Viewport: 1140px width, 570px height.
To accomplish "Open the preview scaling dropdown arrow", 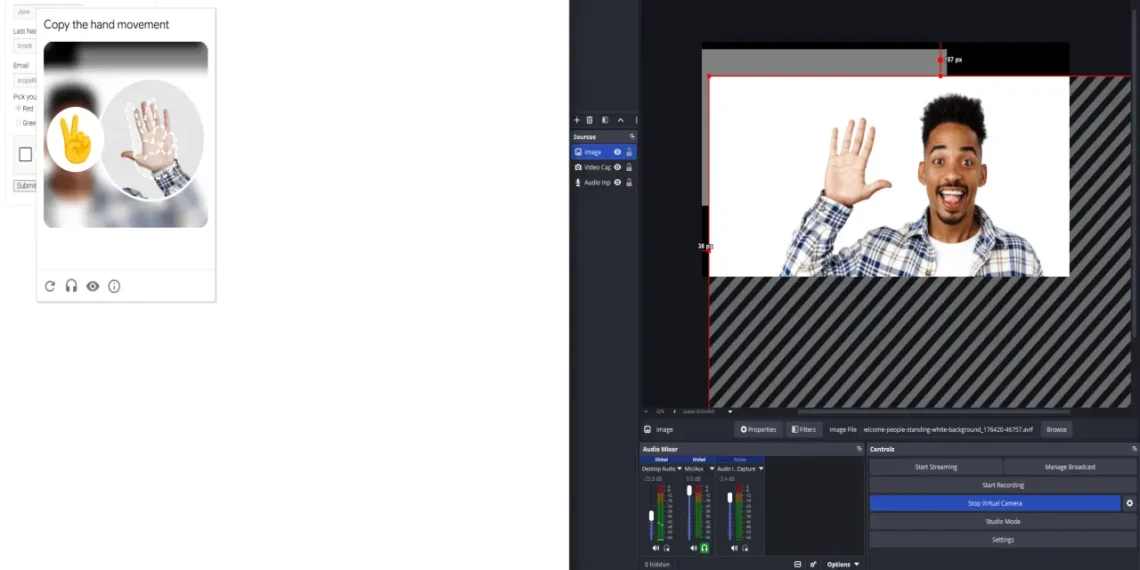I will pos(730,412).
